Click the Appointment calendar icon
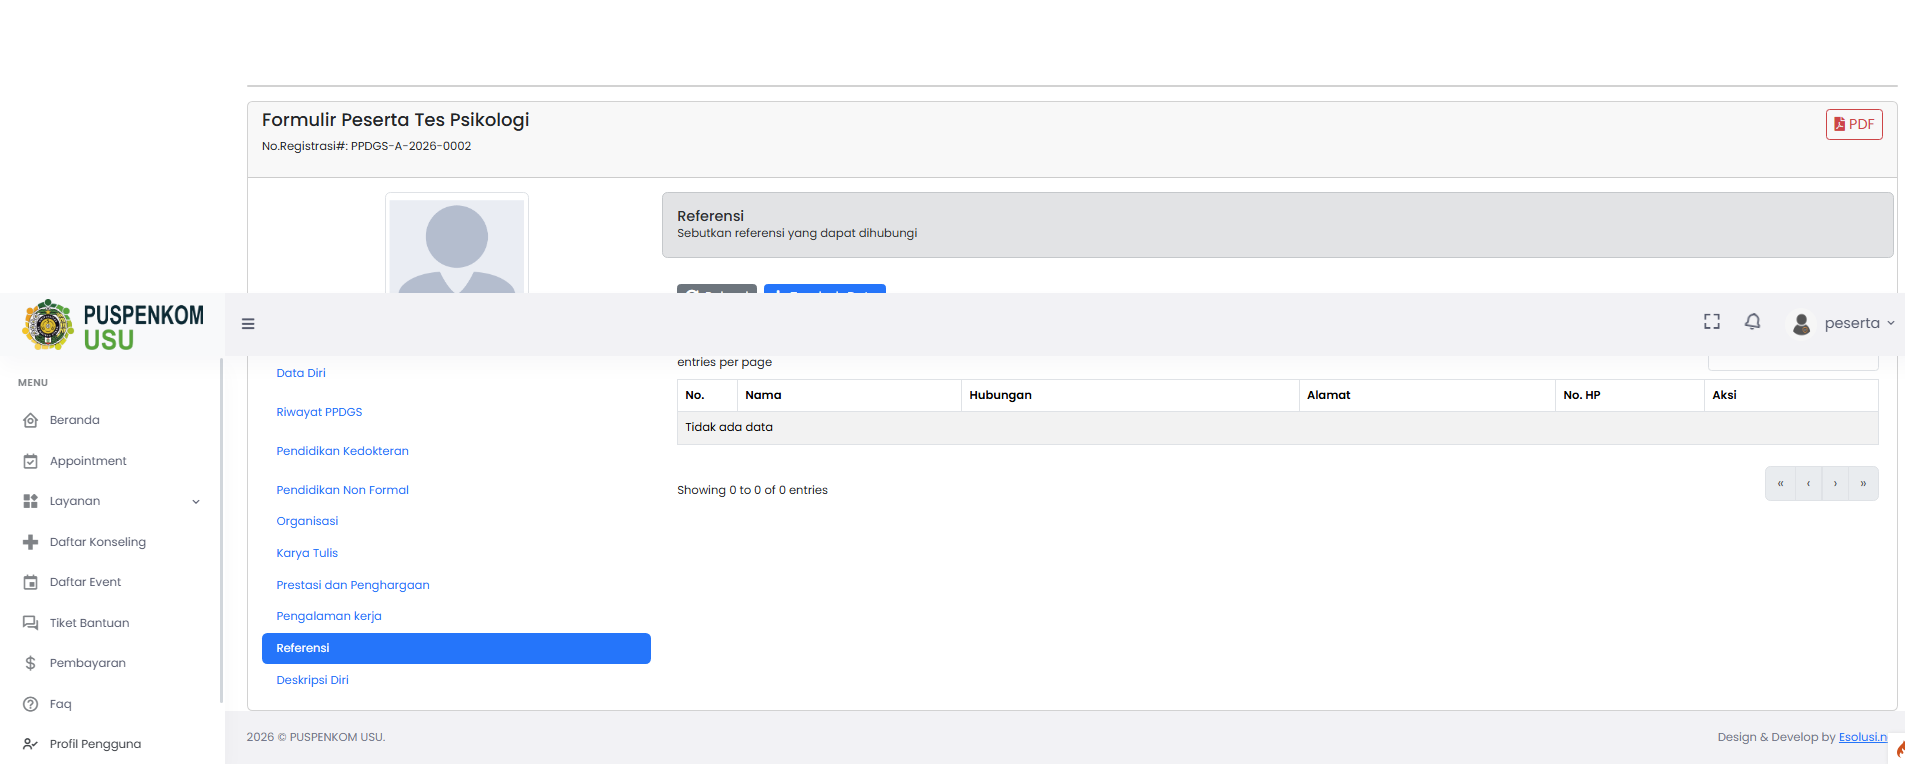1905x764 pixels. pos(30,461)
